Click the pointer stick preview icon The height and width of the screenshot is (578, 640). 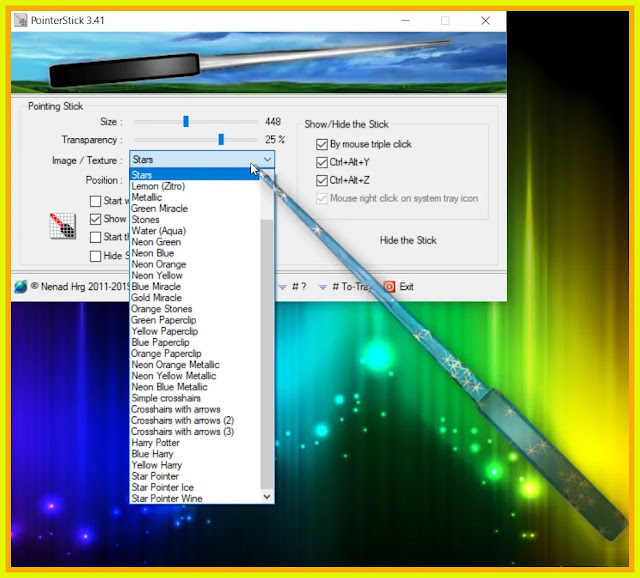[x=62, y=225]
